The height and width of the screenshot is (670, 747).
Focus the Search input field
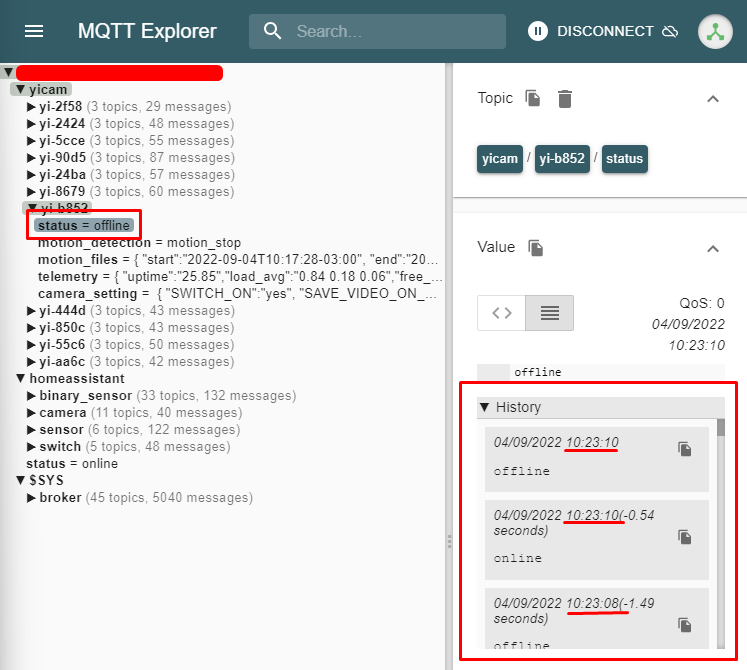click(x=377, y=31)
